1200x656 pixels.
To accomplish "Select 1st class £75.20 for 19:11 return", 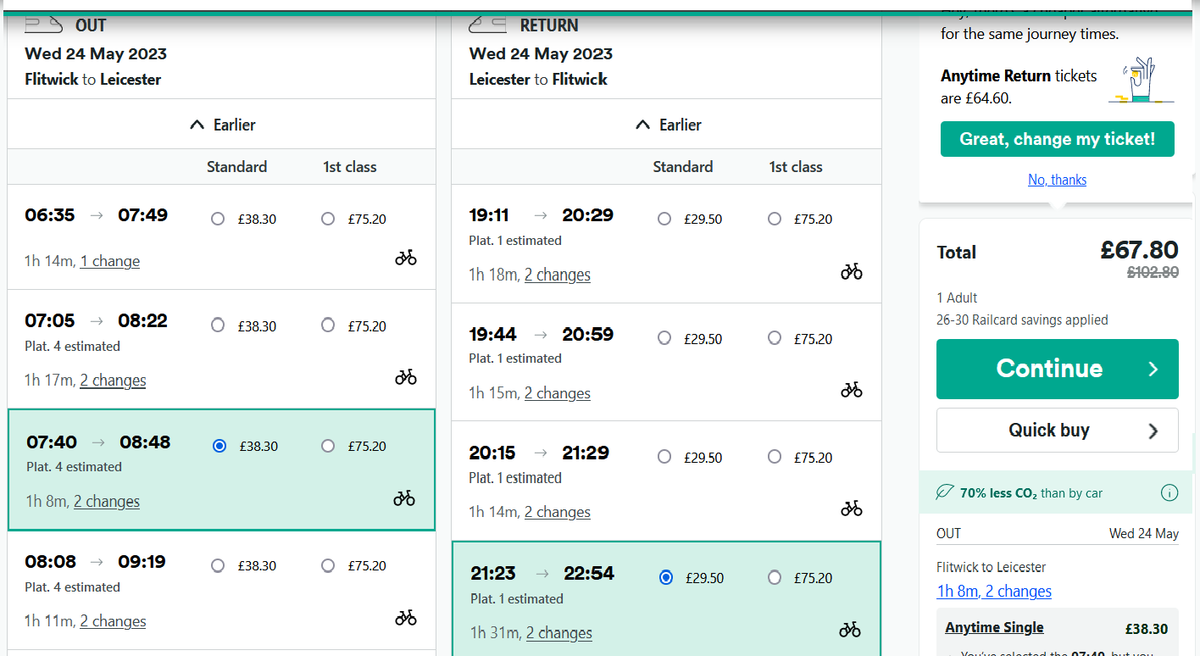I will [774, 219].
